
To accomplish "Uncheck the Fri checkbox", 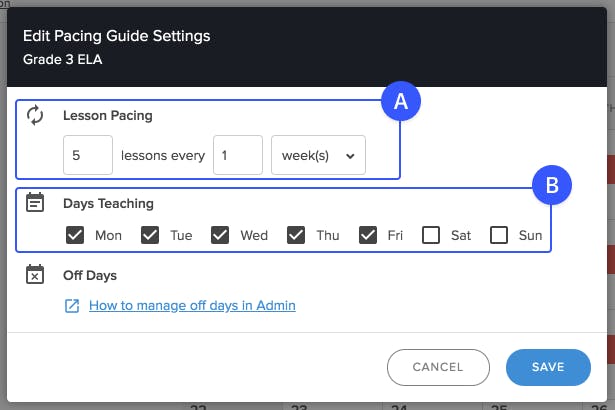I will [368, 235].
